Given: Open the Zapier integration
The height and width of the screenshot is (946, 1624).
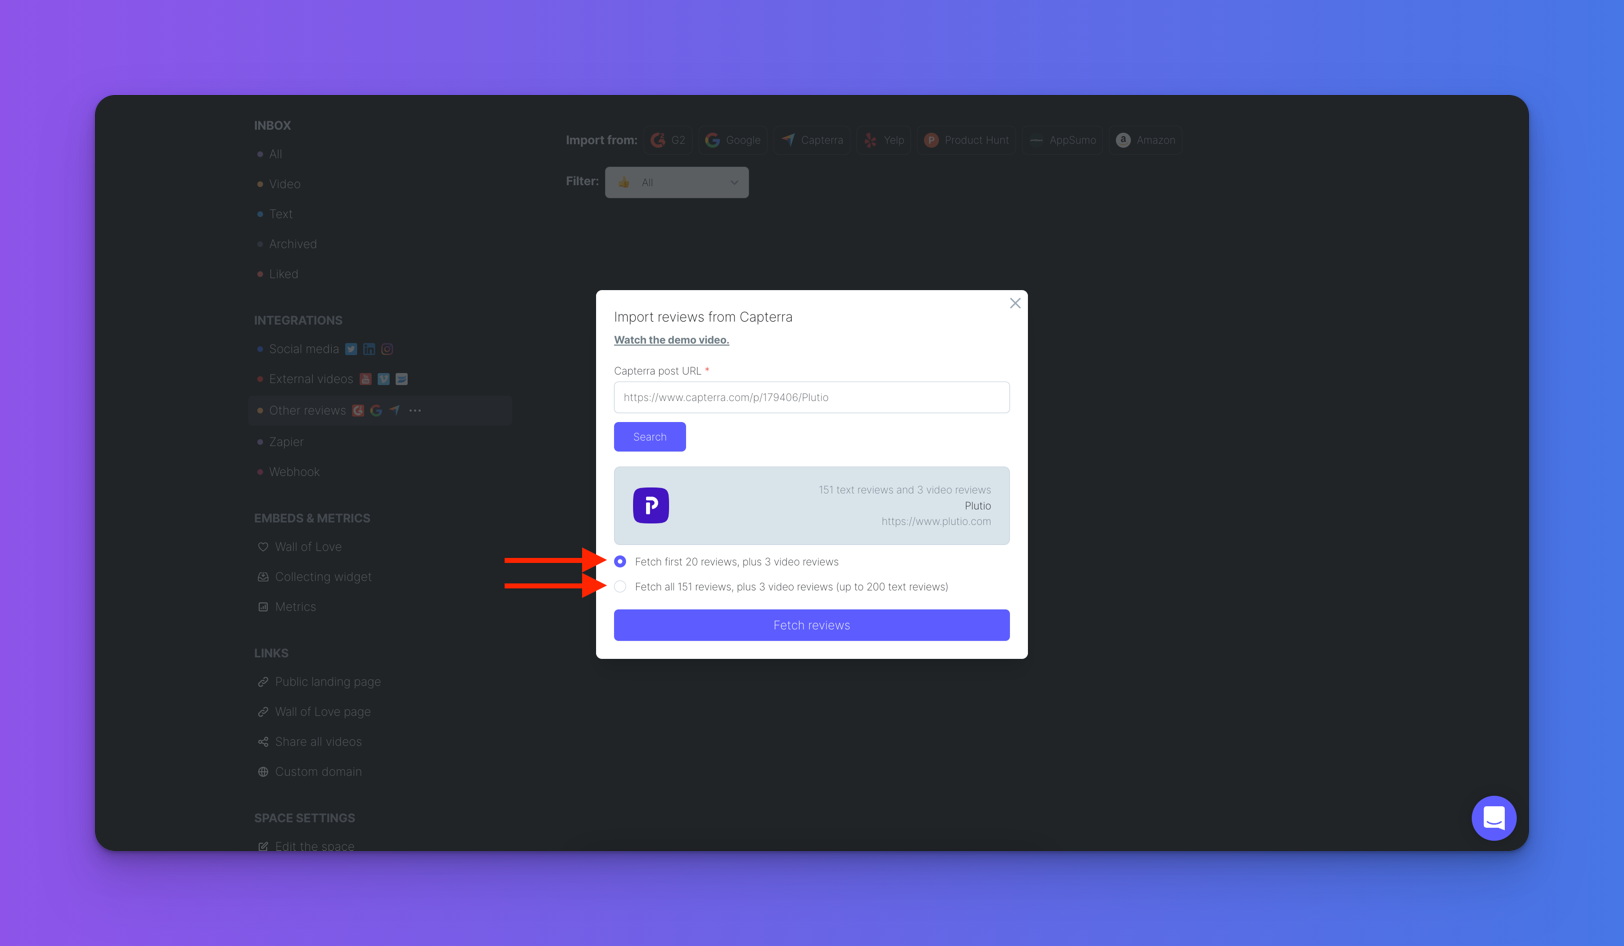Looking at the screenshot, I should [286, 442].
